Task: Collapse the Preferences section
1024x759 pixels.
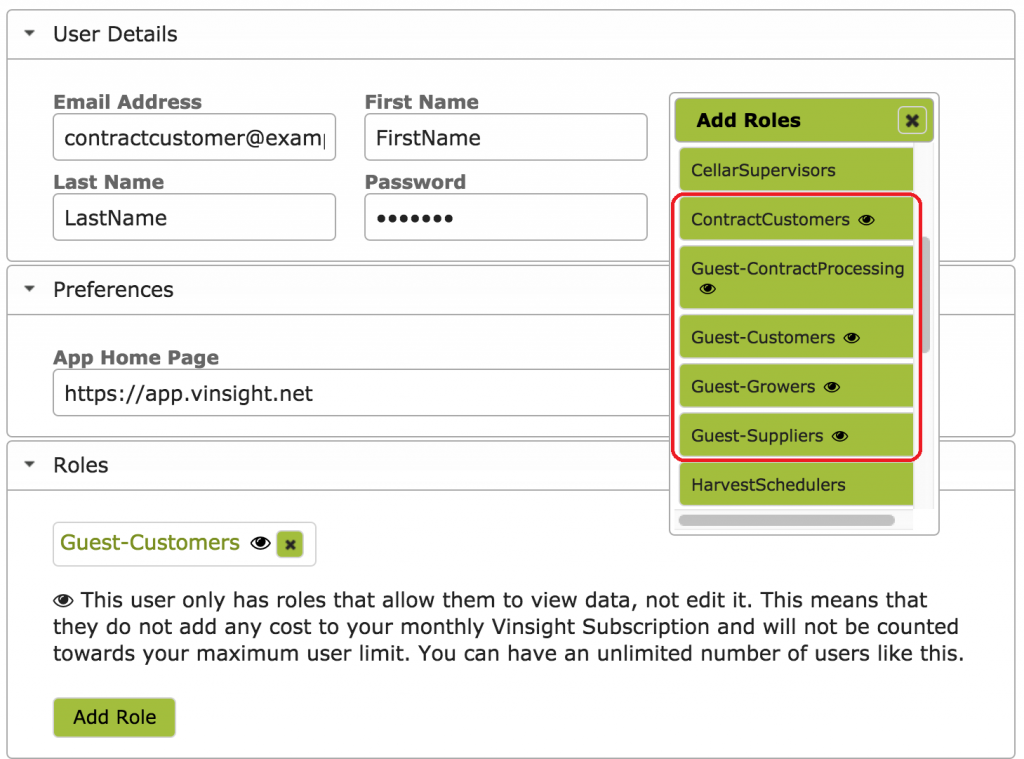Action: pos(27,289)
